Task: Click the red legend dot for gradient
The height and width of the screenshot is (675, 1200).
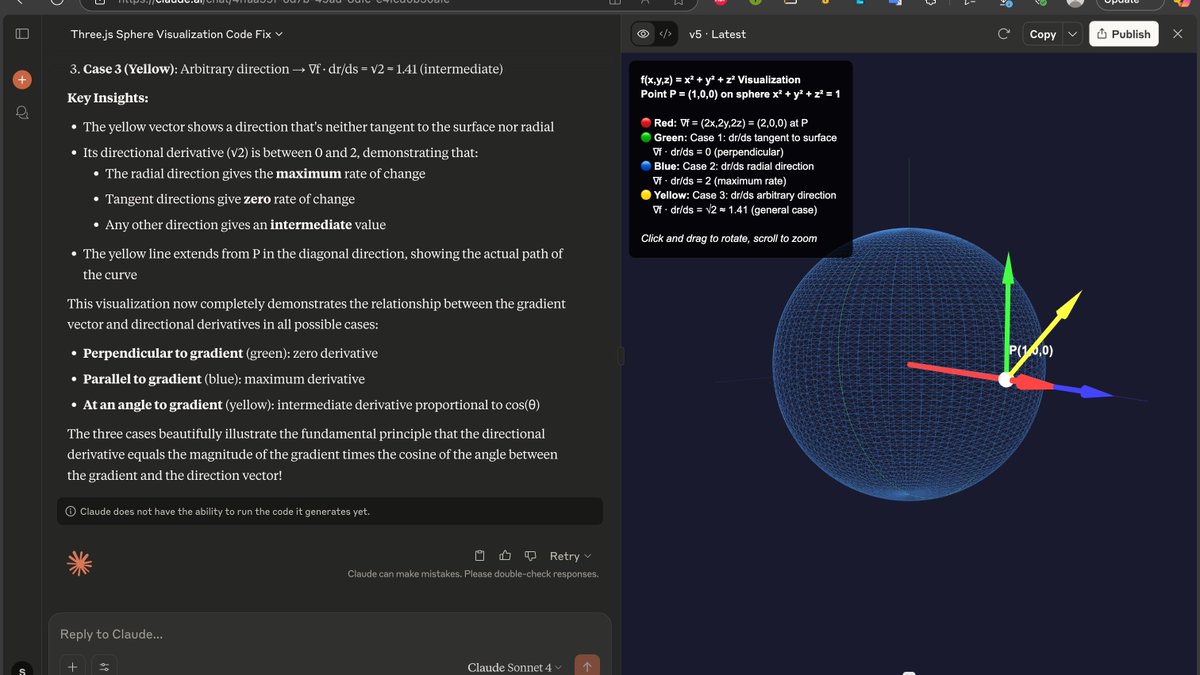Action: coord(646,123)
